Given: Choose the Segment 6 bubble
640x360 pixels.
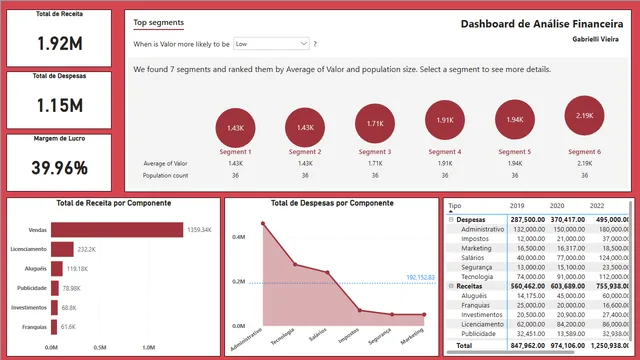Looking at the screenshot, I should 584,116.
